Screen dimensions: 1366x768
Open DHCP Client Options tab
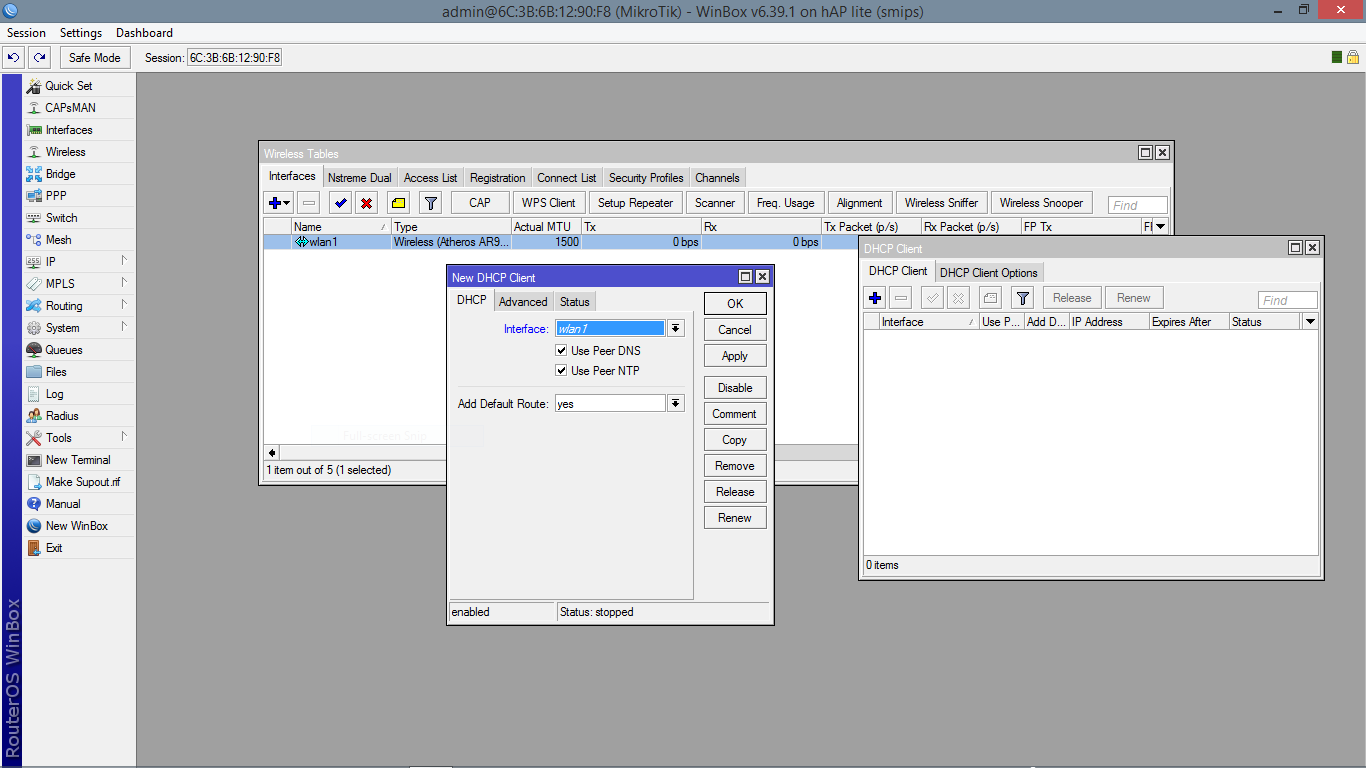[x=989, y=273]
